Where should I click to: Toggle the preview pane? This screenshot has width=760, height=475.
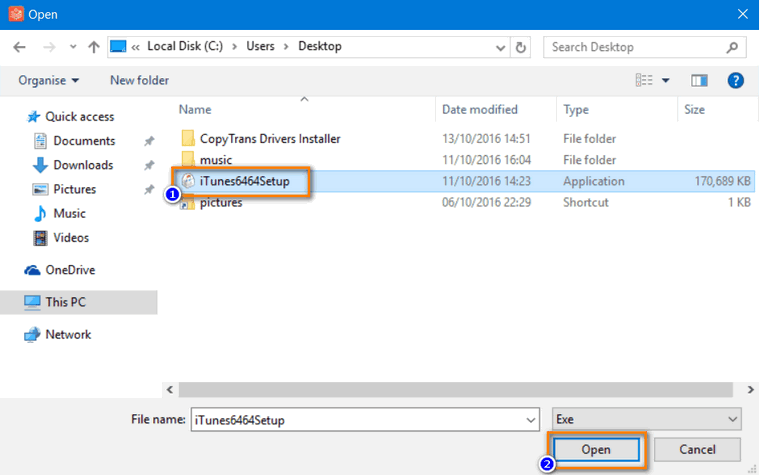coord(699,80)
